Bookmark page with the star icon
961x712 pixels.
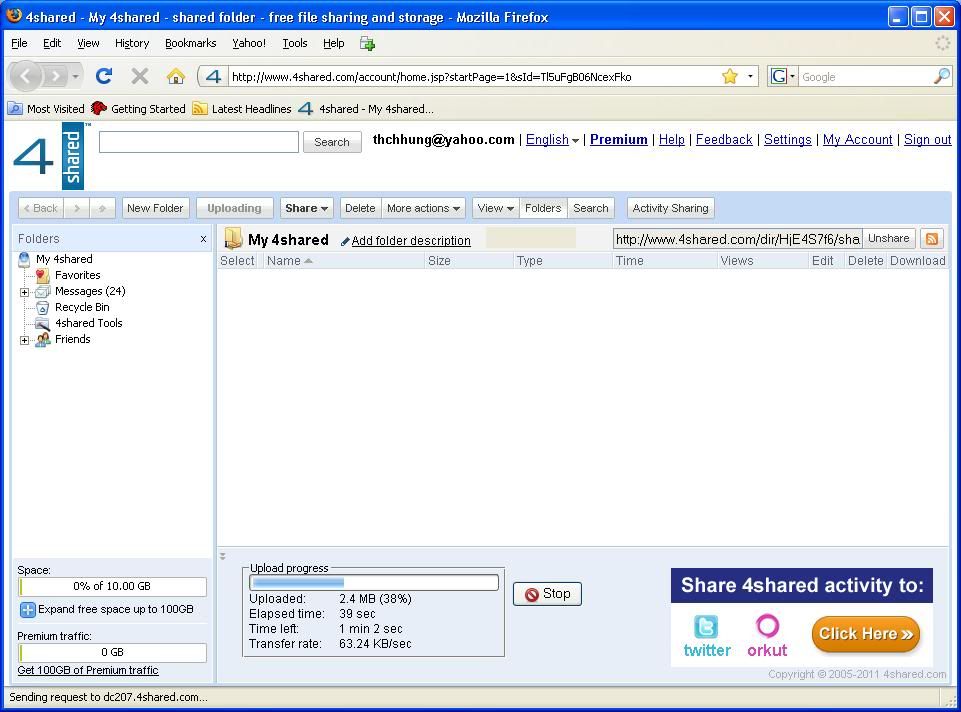tap(729, 76)
